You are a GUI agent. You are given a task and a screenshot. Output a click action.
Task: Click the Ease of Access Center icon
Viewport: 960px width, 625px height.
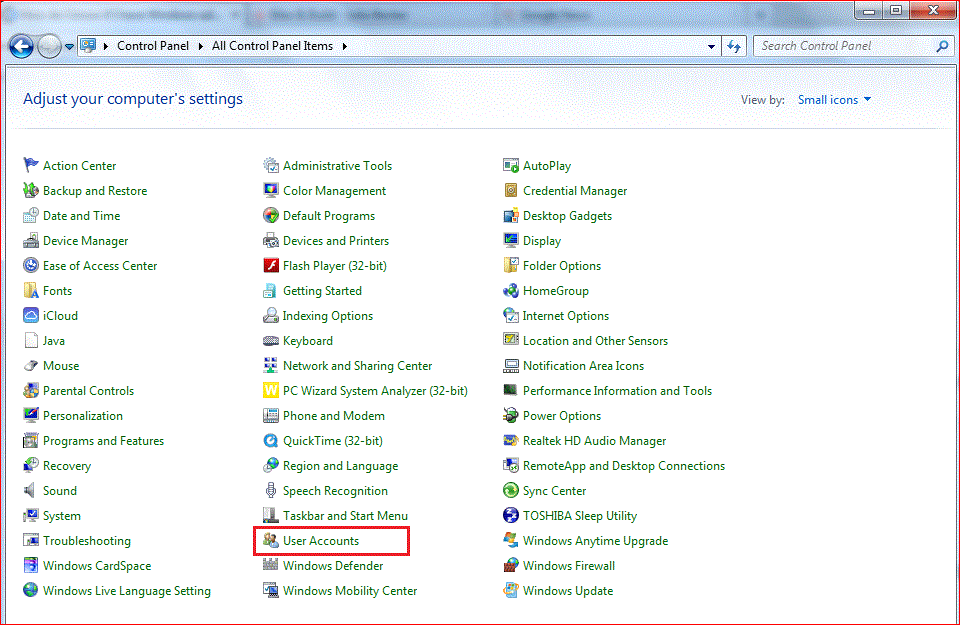[31, 266]
